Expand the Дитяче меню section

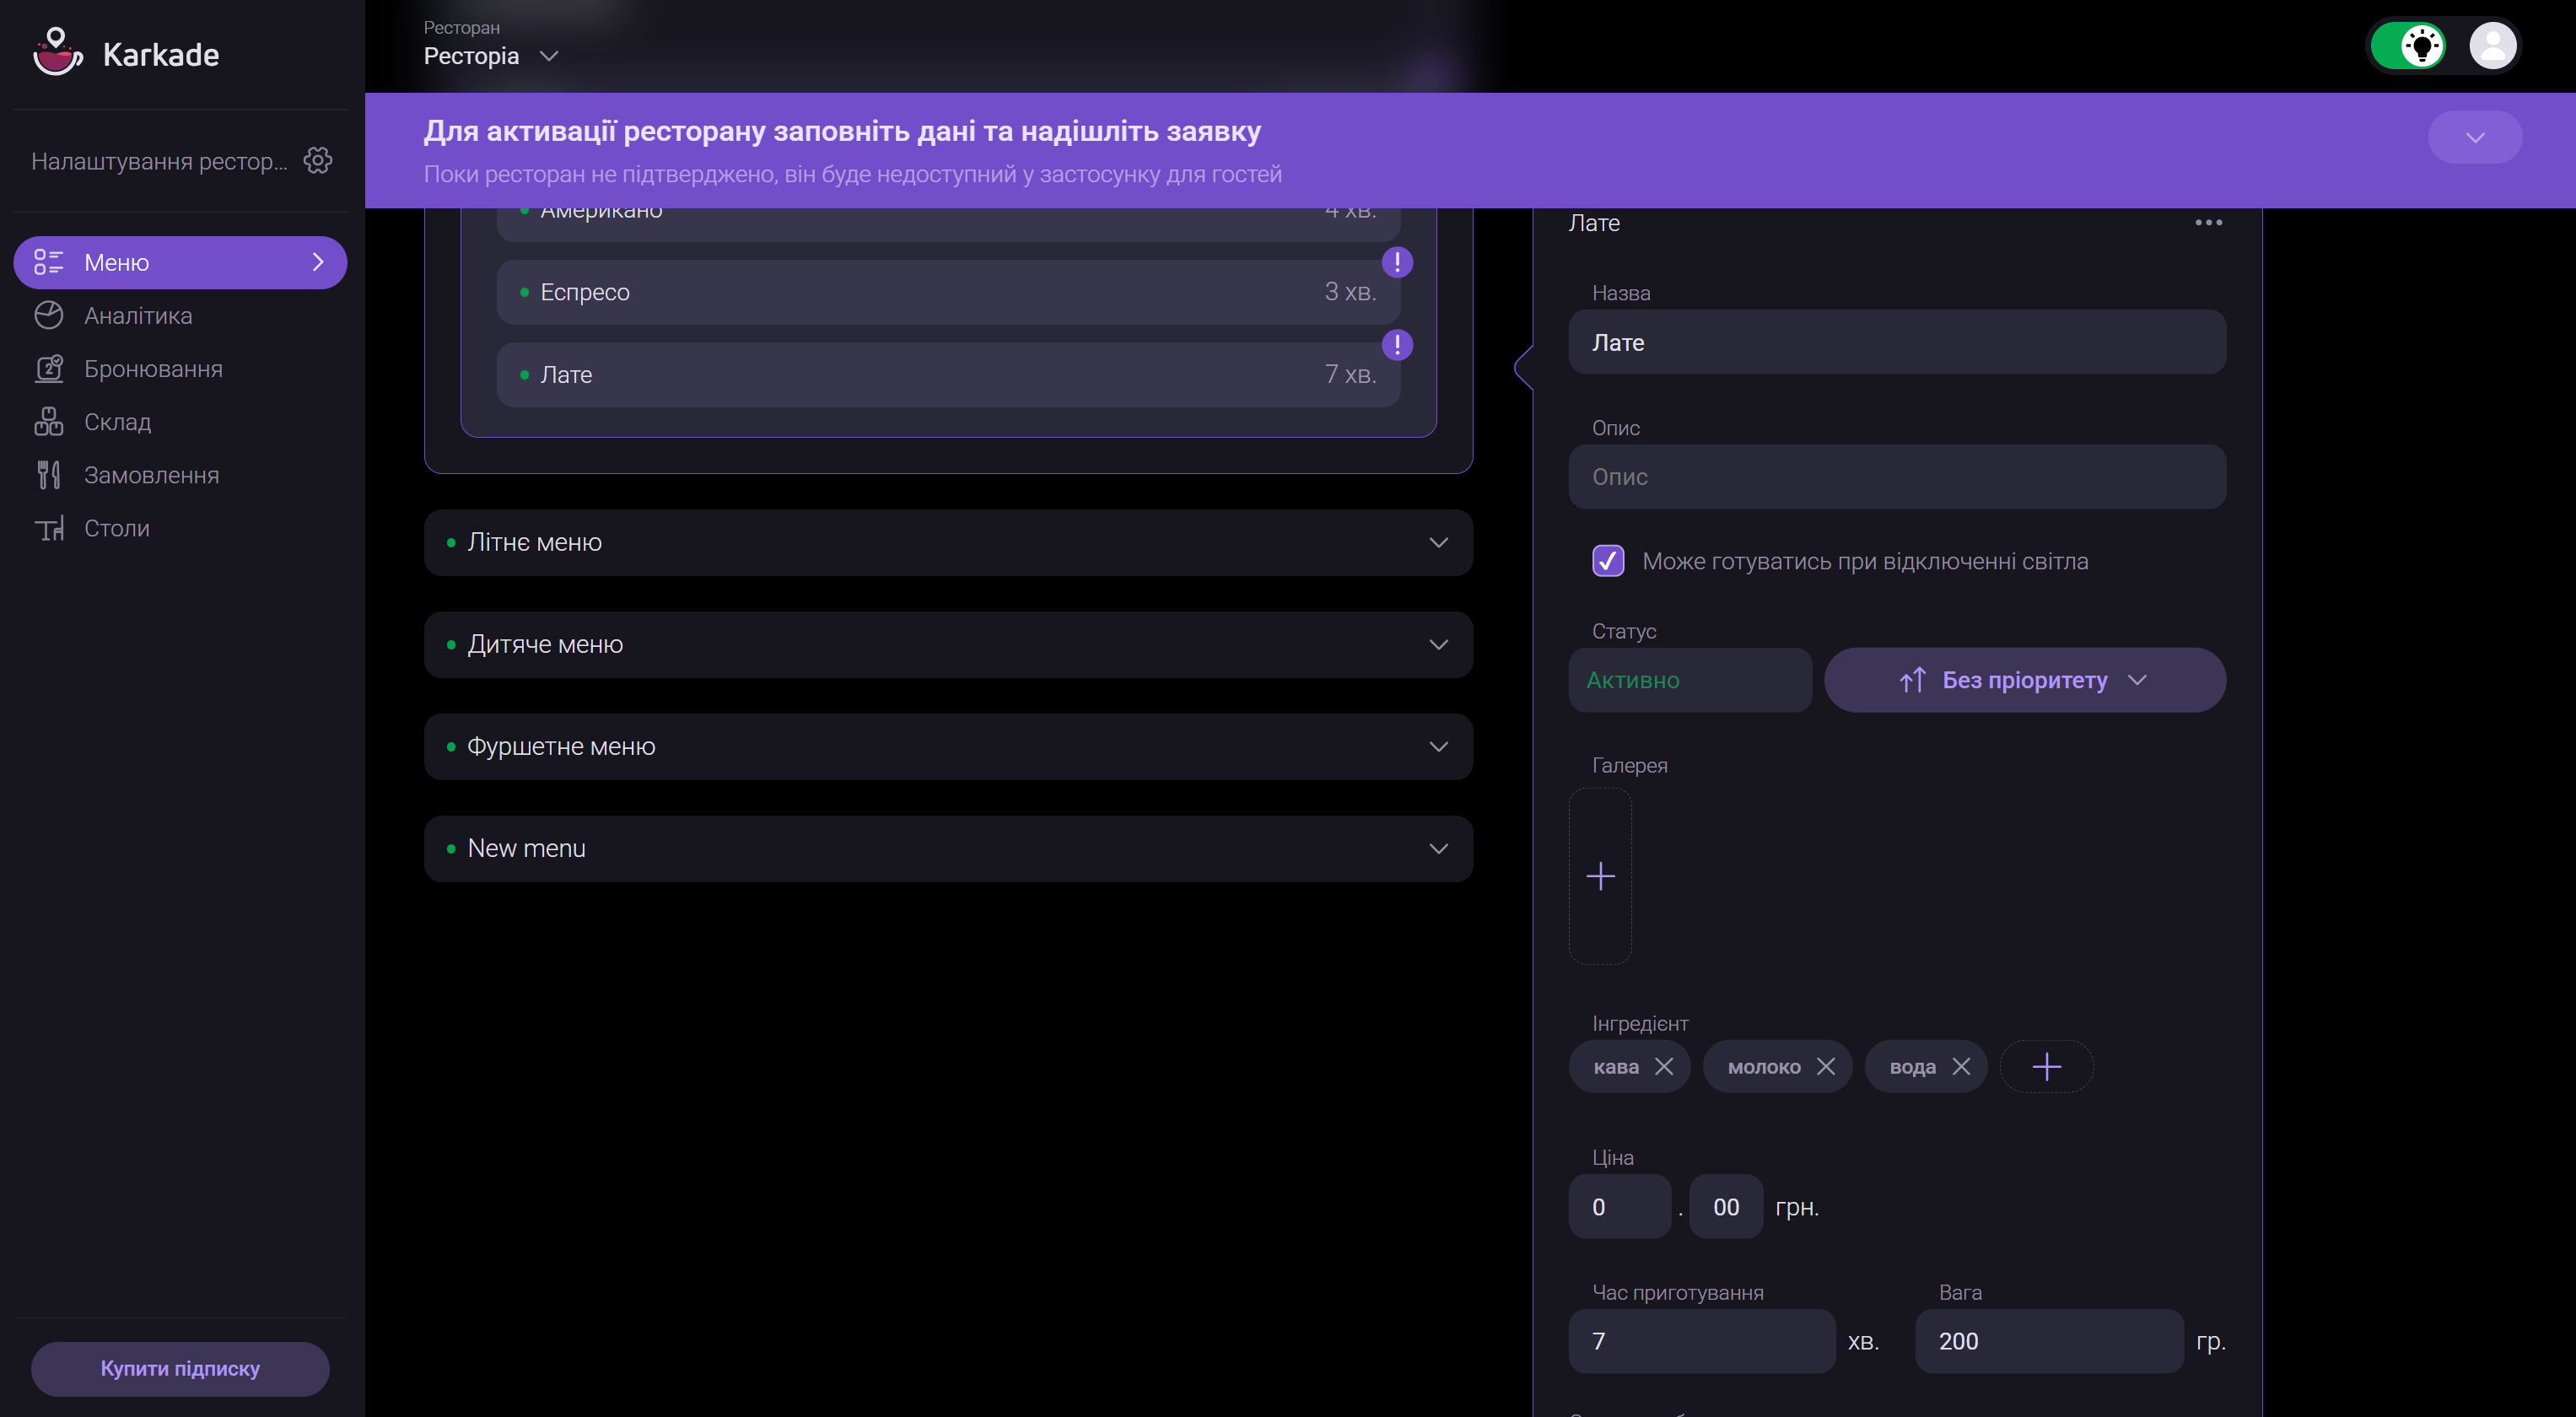click(948, 644)
